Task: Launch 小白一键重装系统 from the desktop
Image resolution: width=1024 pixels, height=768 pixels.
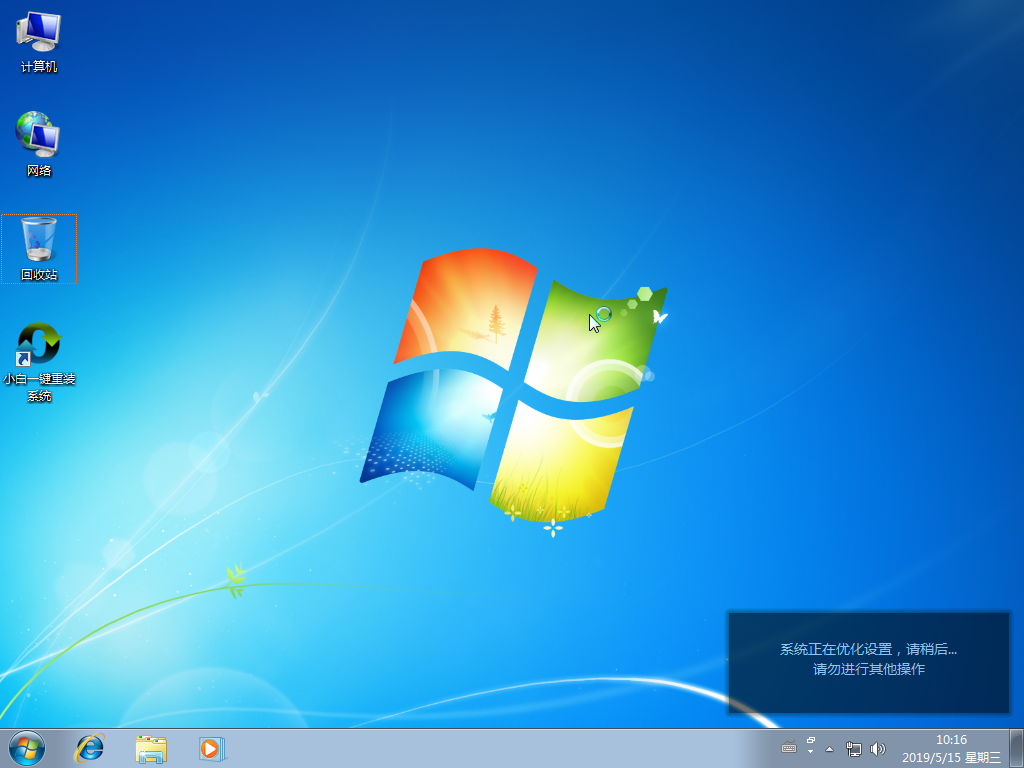Action: pos(38,350)
